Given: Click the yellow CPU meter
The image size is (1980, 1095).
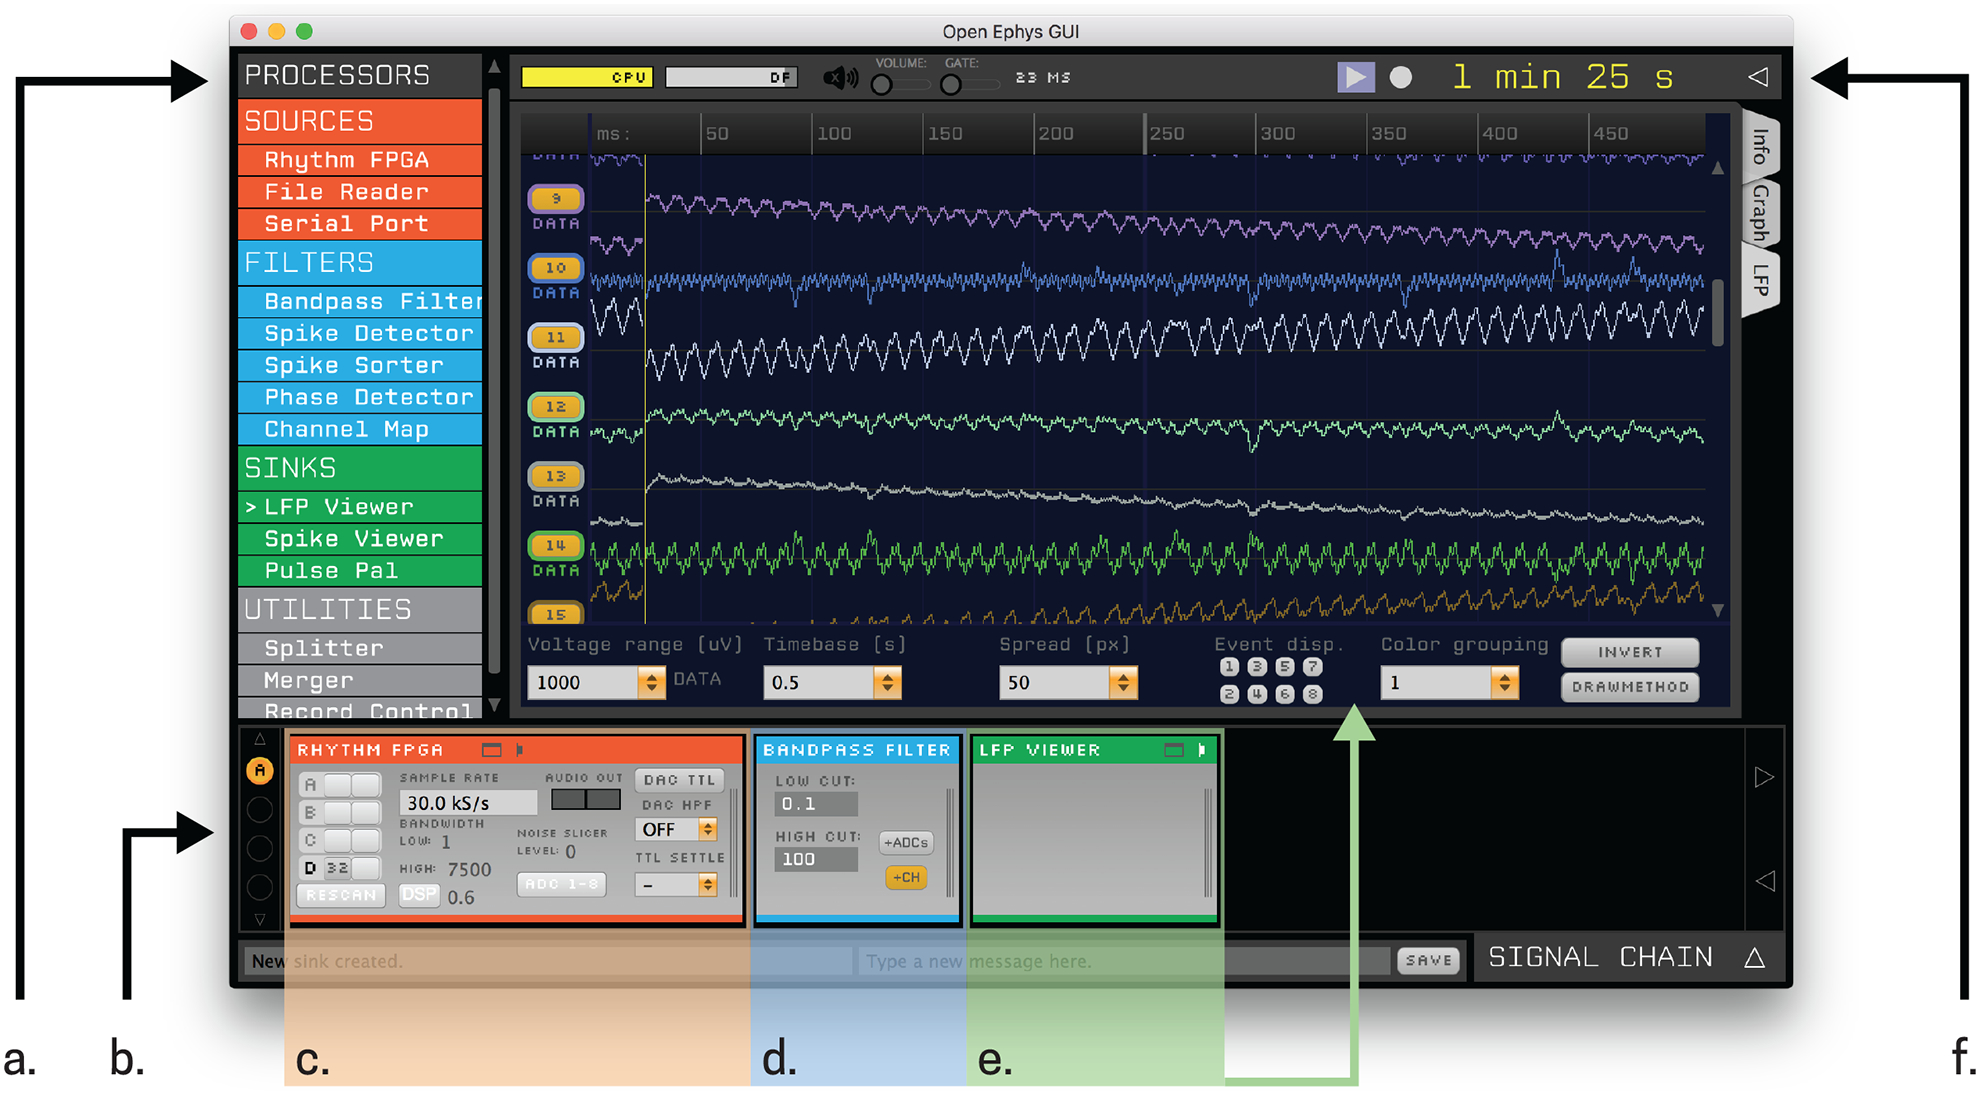Looking at the screenshot, I should [588, 77].
